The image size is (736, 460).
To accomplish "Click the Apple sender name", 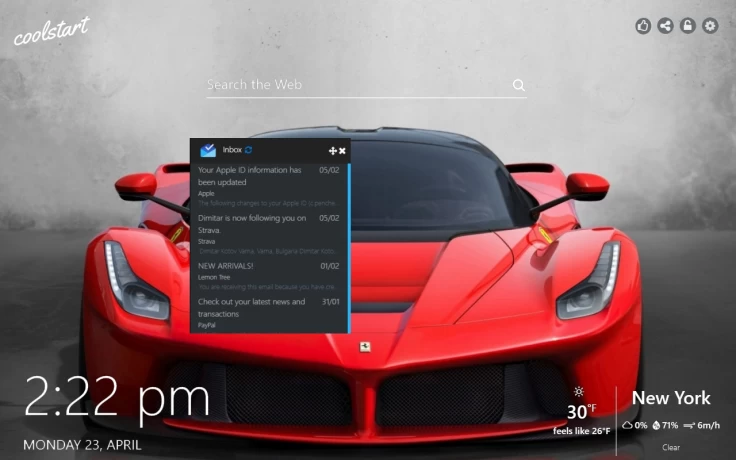I will pyautogui.click(x=206, y=193).
